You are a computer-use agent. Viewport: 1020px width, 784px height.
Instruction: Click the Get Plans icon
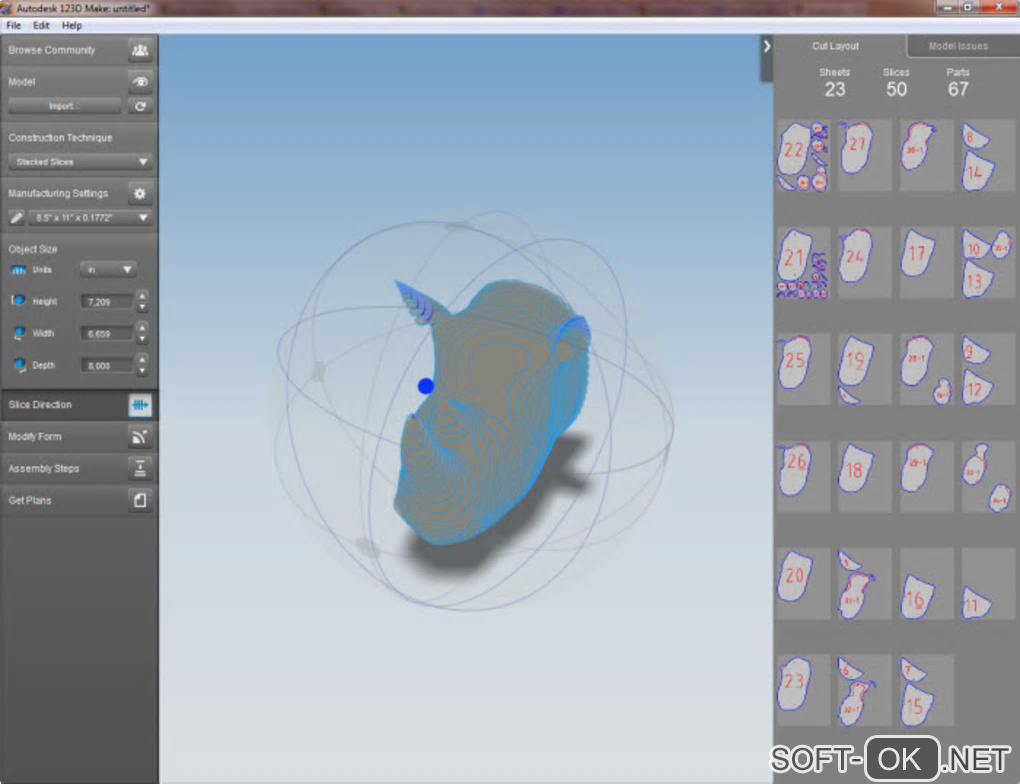point(140,500)
